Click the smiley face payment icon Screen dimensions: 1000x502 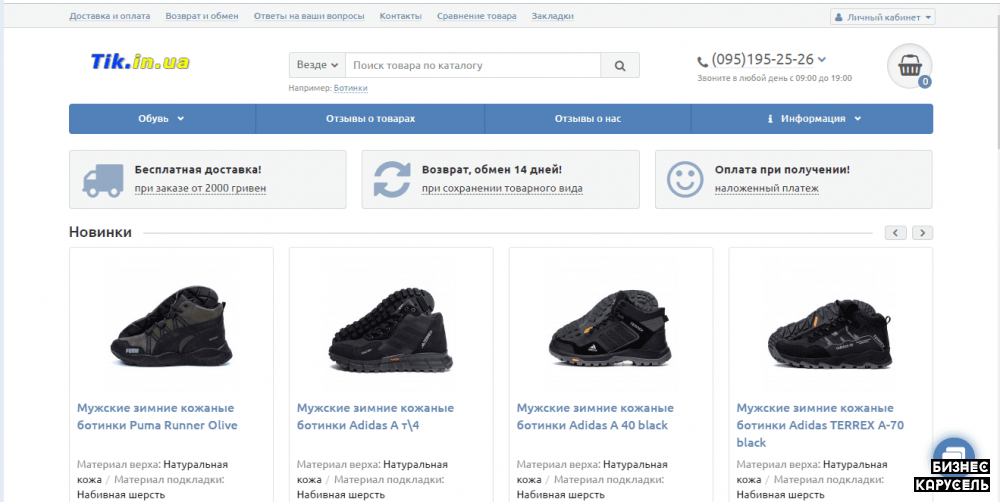point(685,179)
